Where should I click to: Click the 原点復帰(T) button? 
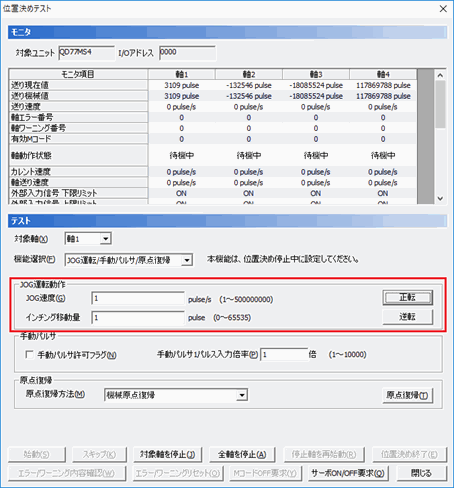pyautogui.click(x=407, y=395)
